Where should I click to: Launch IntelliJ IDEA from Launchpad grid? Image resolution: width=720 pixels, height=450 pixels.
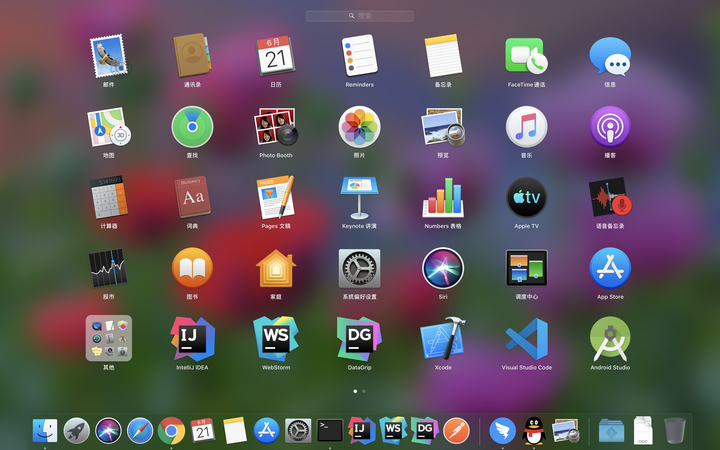(x=192, y=339)
